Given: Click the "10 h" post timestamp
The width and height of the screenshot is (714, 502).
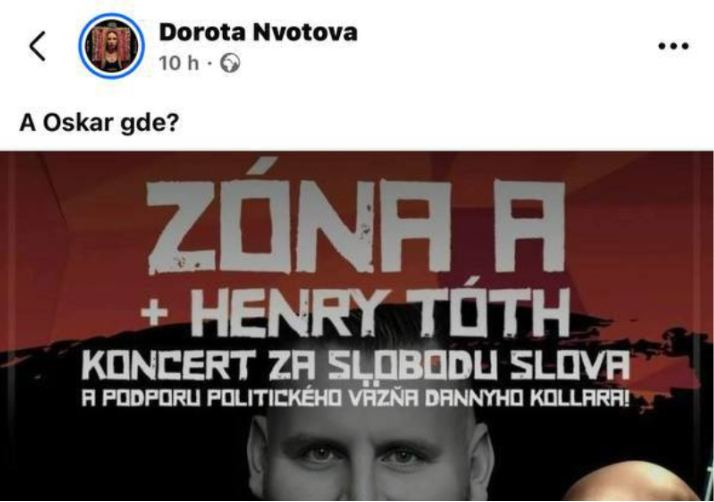Looking at the screenshot, I should coord(179,63).
